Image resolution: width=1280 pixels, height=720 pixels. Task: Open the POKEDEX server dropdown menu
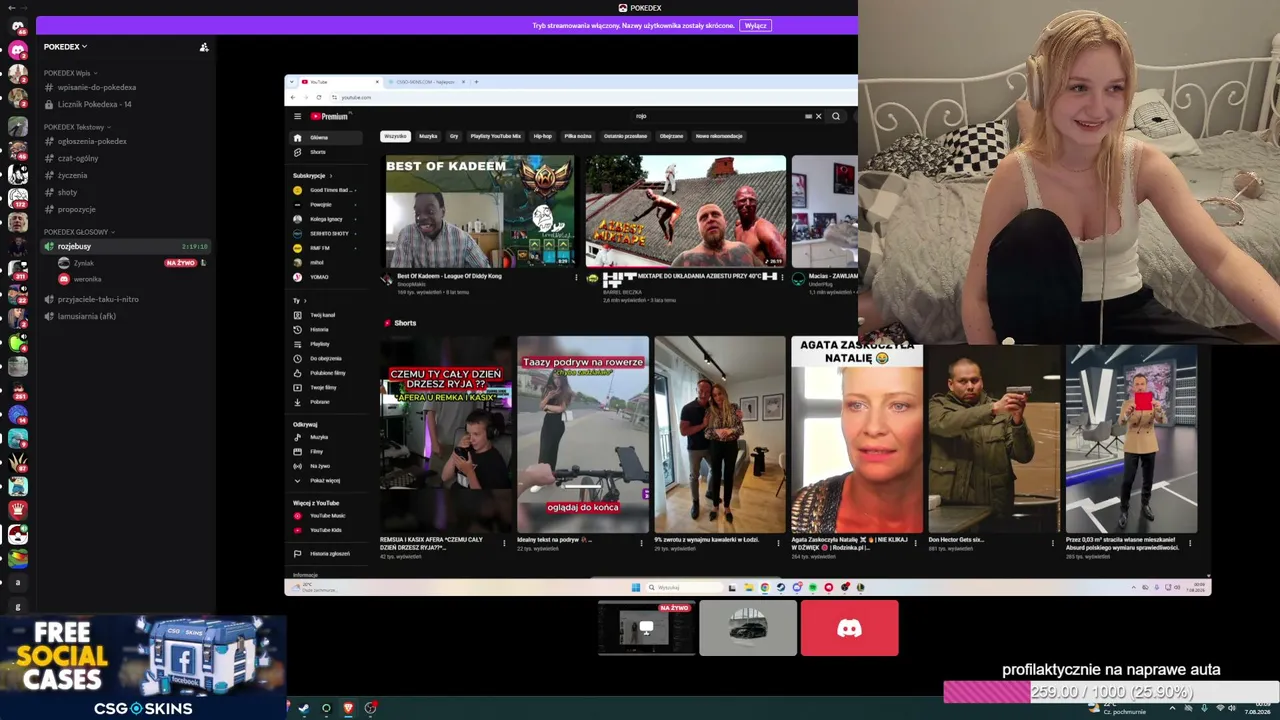pos(65,47)
